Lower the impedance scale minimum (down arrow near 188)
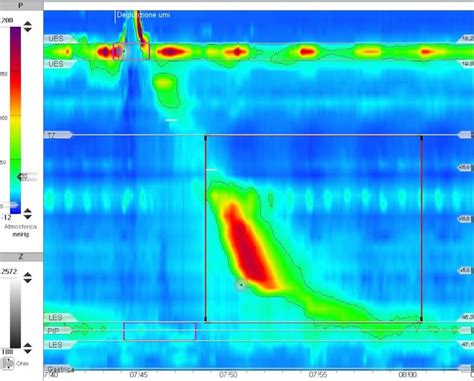 [28, 351]
